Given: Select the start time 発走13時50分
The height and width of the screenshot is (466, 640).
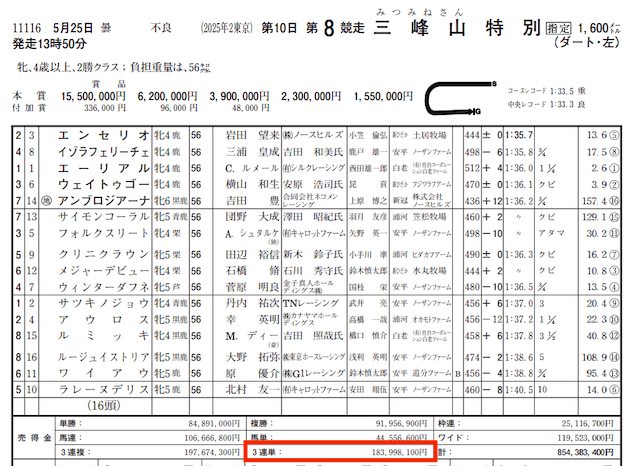Looking at the screenshot, I should [49, 44].
